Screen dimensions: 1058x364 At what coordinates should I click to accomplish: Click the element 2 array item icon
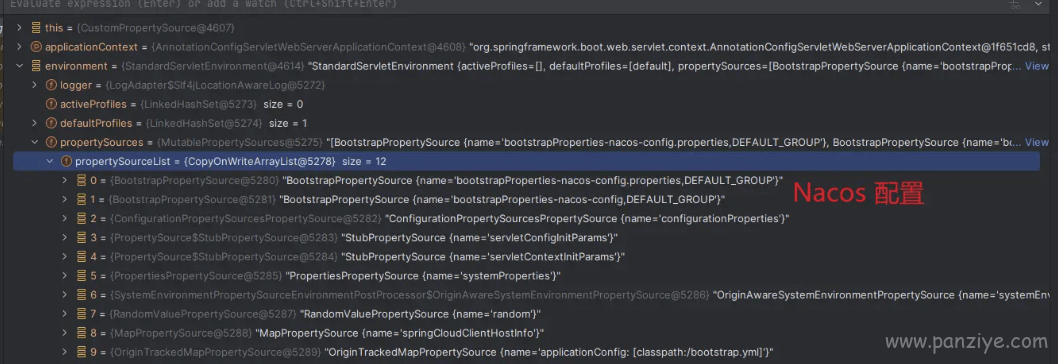click(82, 219)
